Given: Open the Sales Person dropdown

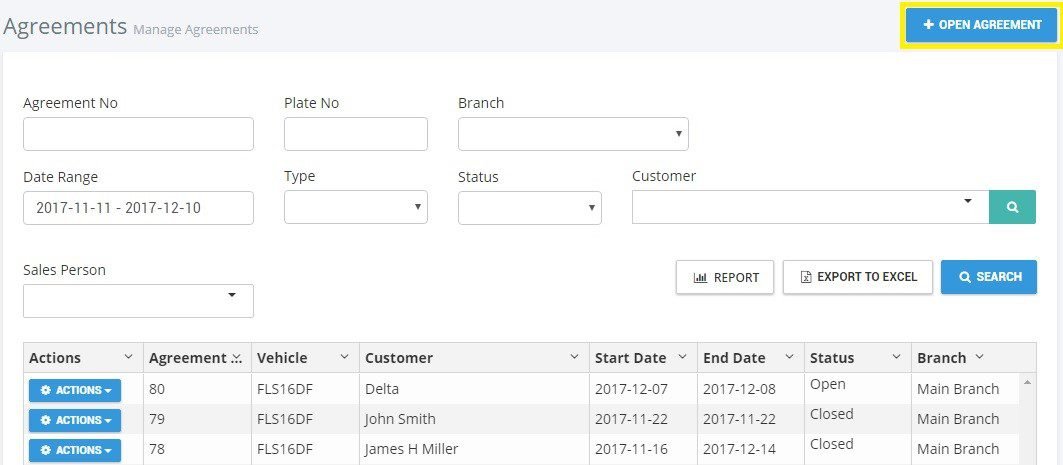Looking at the screenshot, I should 138,301.
